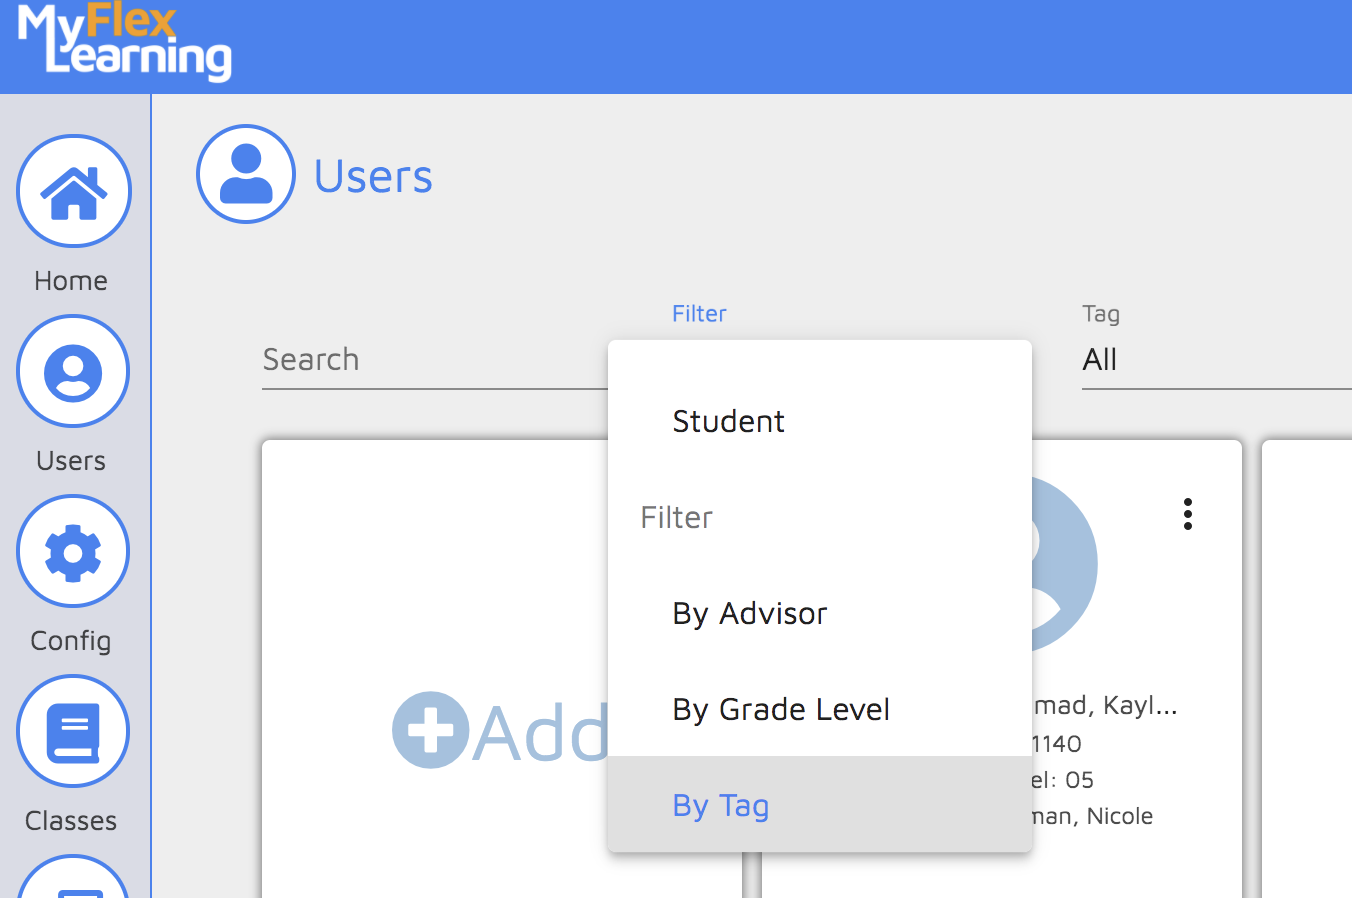Open the three-dot menu on the student card

coord(1187,514)
